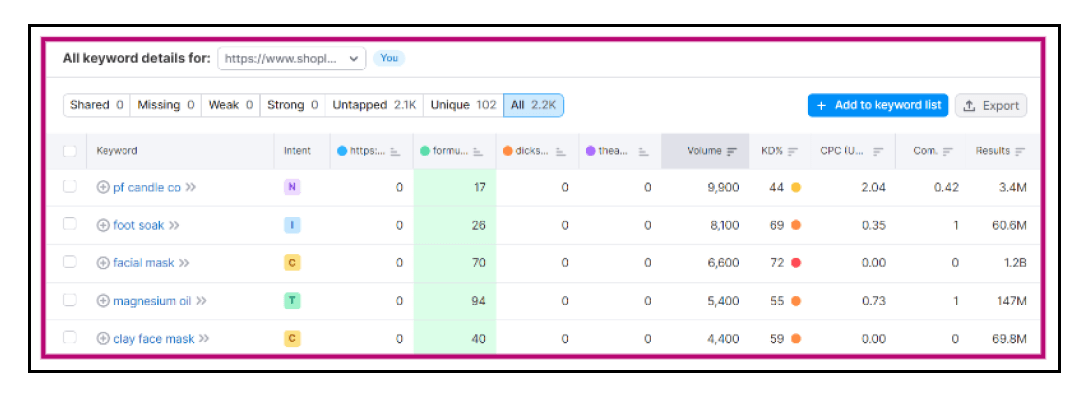1088x396 pixels.
Task: Open the pf candle co keyword link
Action: point(147,187)
